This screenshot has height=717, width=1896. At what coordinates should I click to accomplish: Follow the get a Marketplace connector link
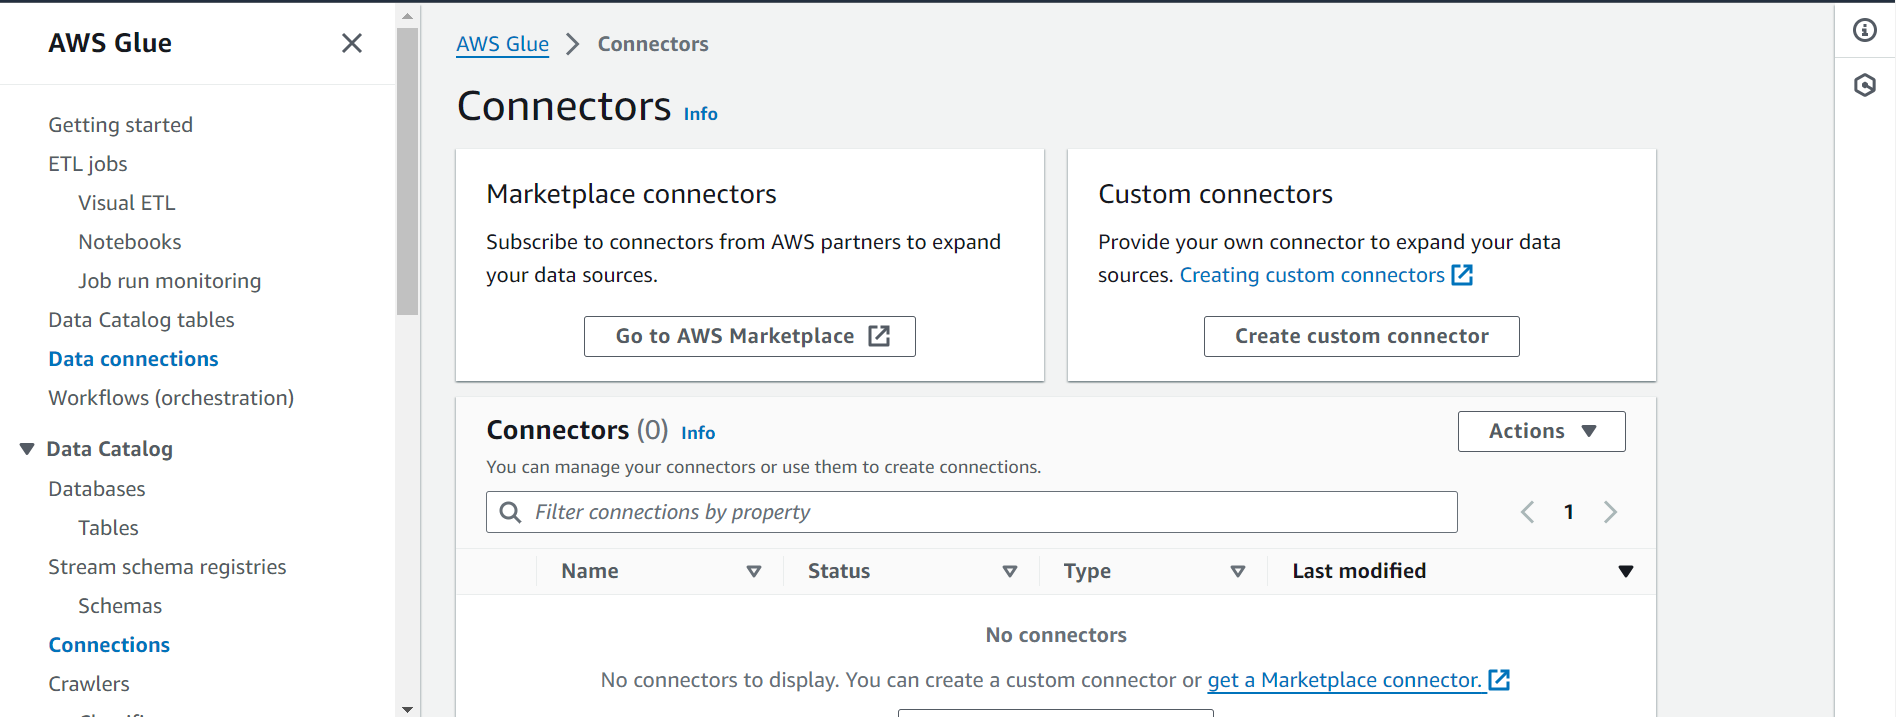click(1346, 680)
